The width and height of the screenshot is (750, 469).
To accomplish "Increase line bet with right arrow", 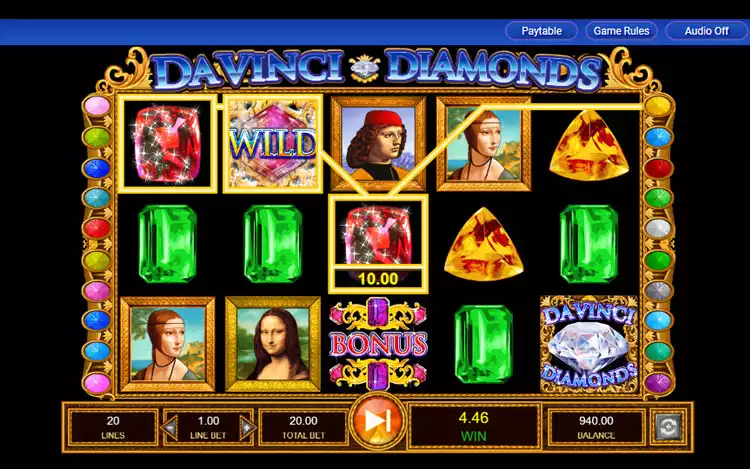I will pyautogui.click(x=247, y=427).
